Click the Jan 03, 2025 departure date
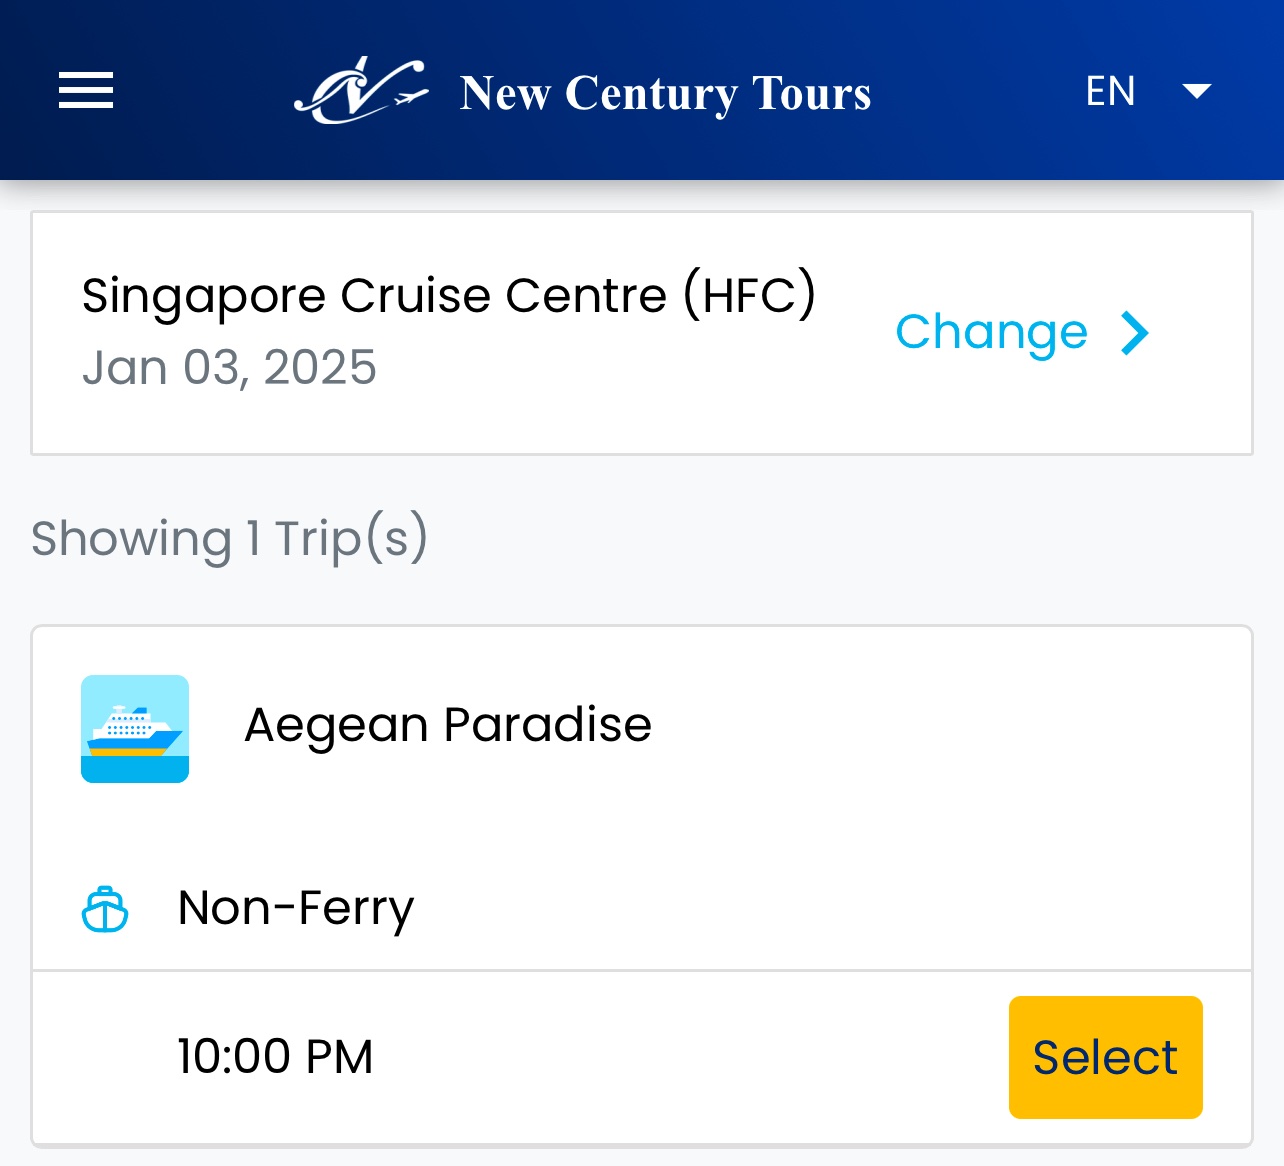This screenshot has width=1284, height=1166. tap(229, 367)
